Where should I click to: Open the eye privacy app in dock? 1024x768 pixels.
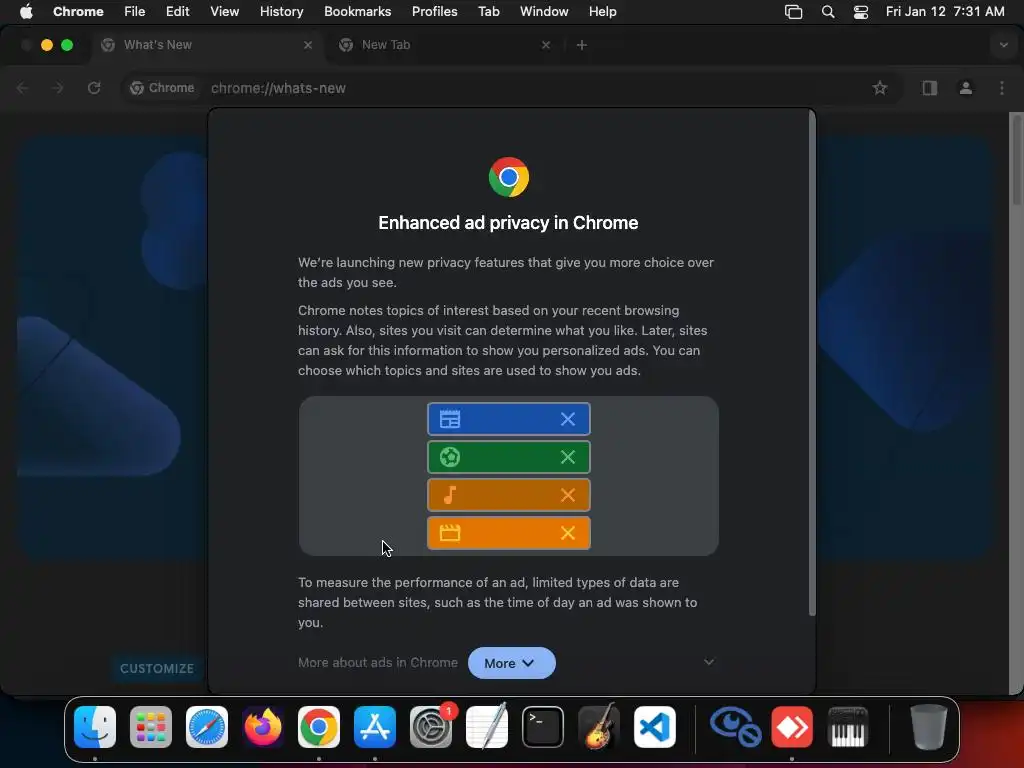point(735,727)
